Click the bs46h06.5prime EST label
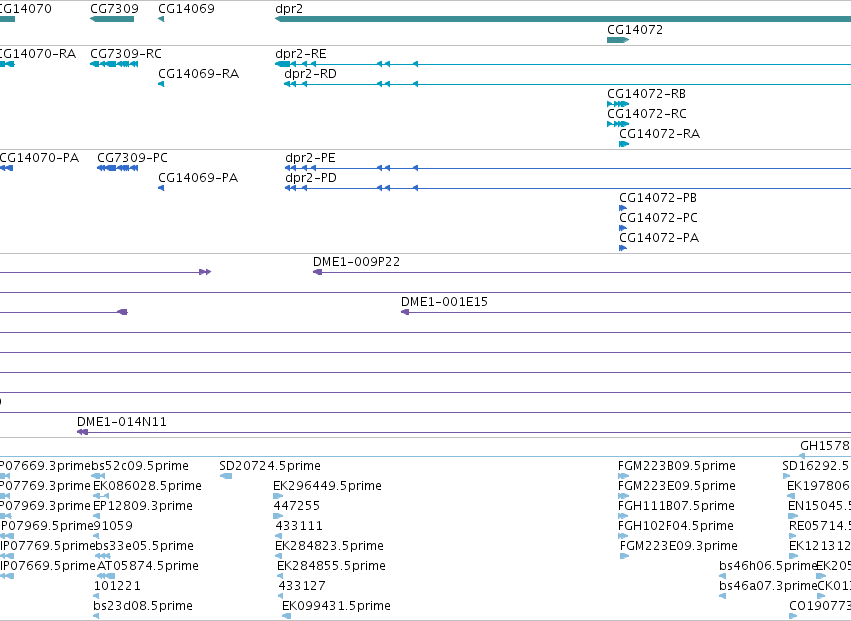 767,566
